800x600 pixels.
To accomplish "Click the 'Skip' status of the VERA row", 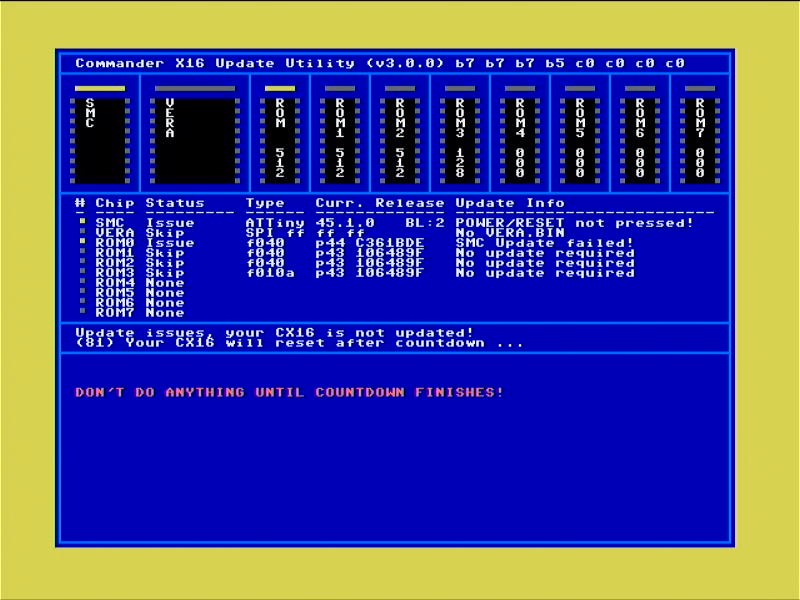I will click(x=165, y=233).
